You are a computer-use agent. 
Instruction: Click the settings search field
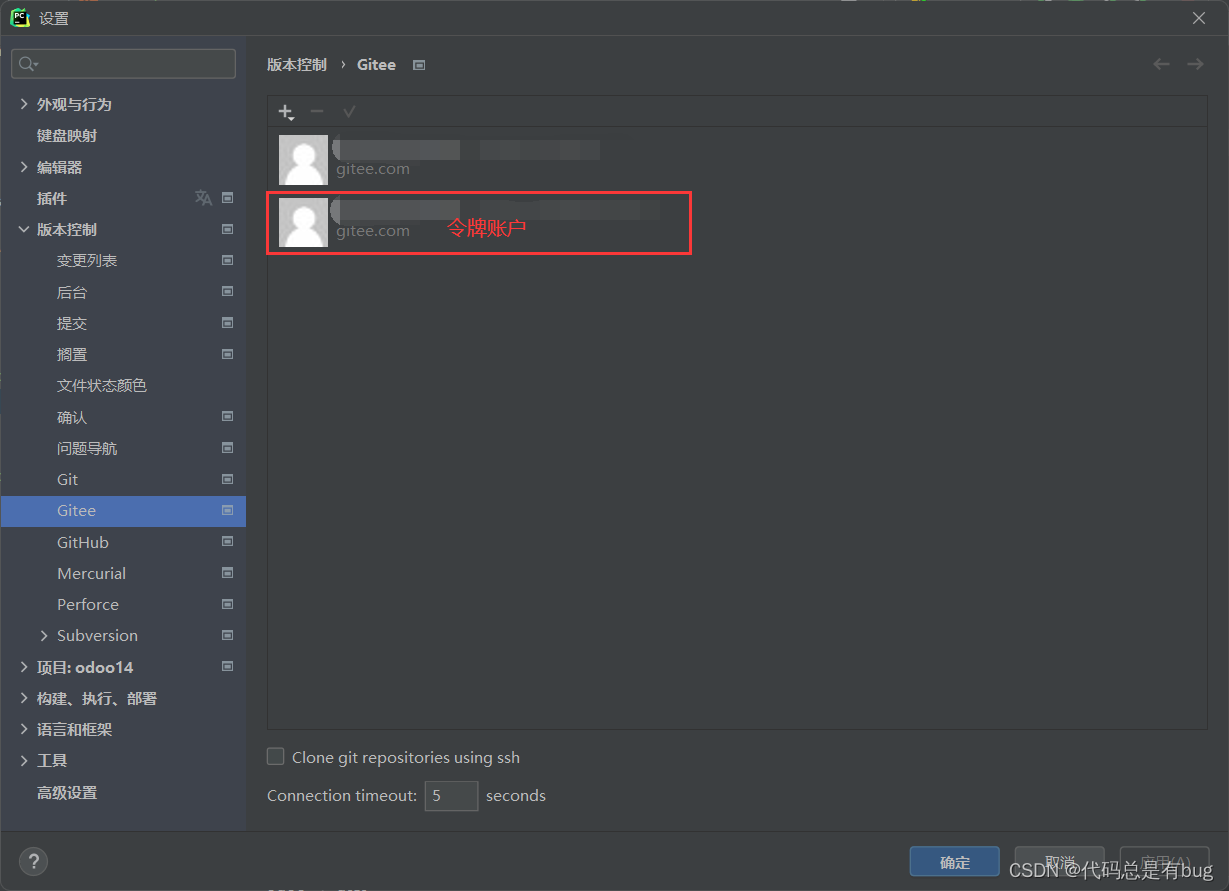(x=124, y=64)
